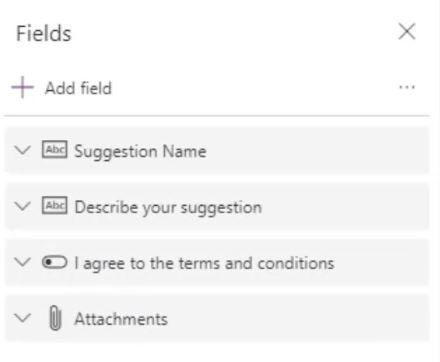This screenshot has width=440, height=362.
Task: Open the three-dot more options menu
Action: coord(407,87)
